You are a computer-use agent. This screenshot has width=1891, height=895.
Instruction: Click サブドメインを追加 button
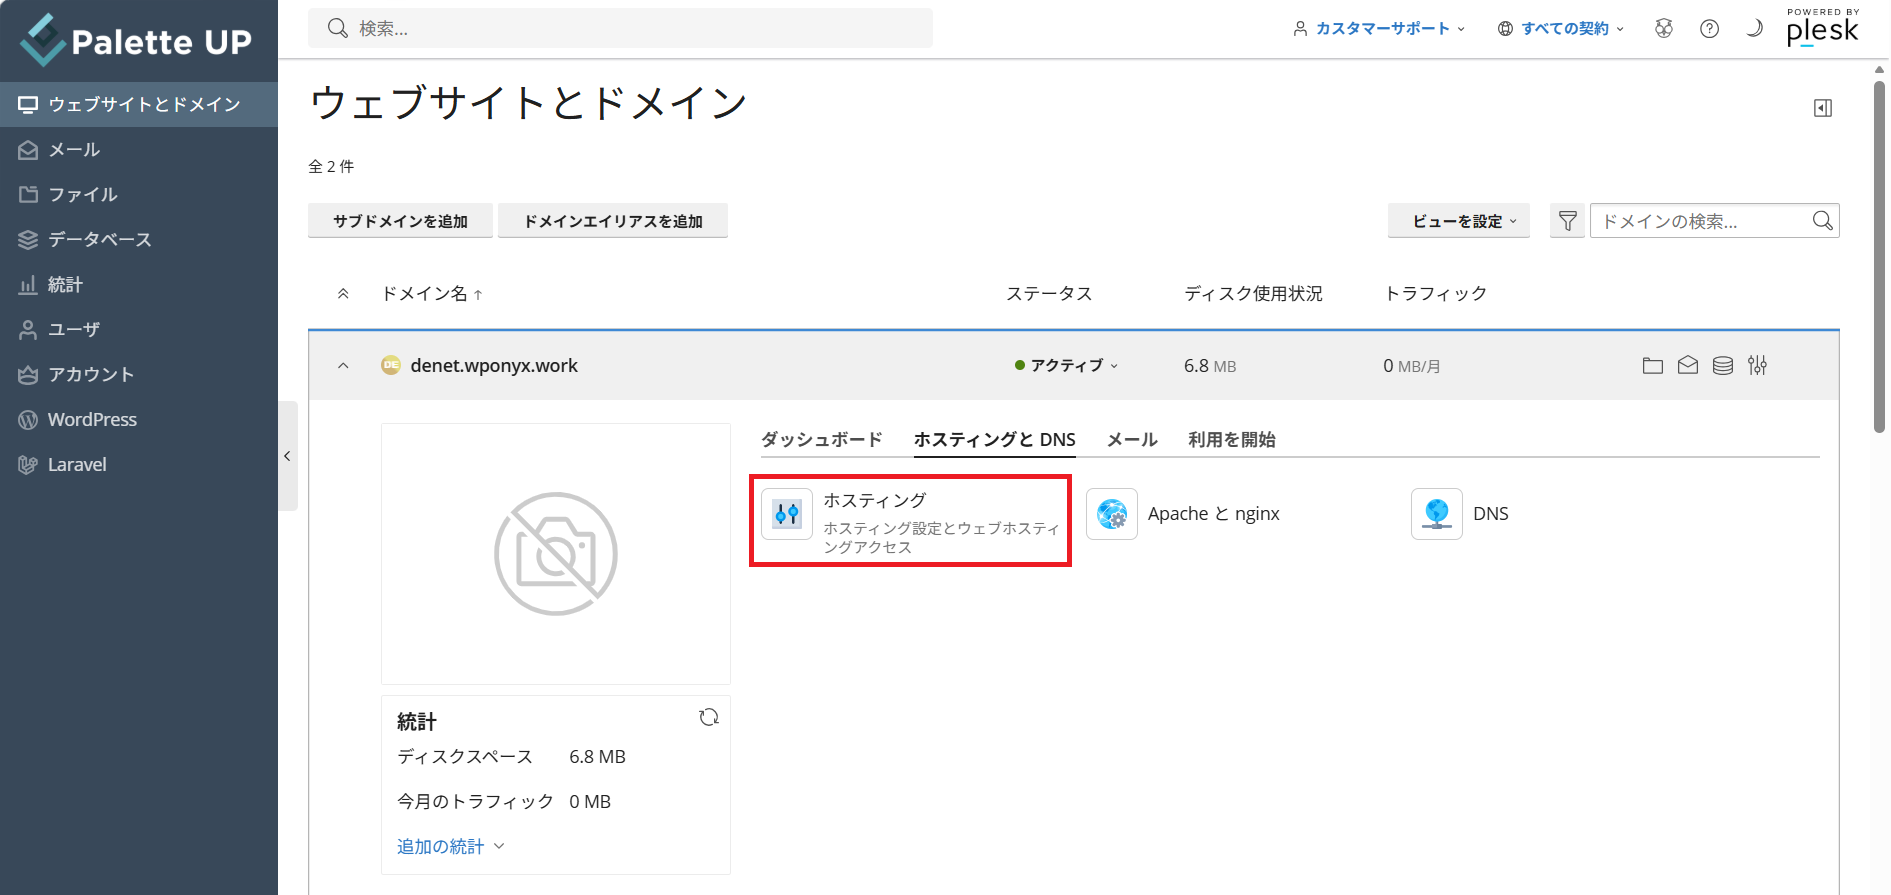click(400, 221)
